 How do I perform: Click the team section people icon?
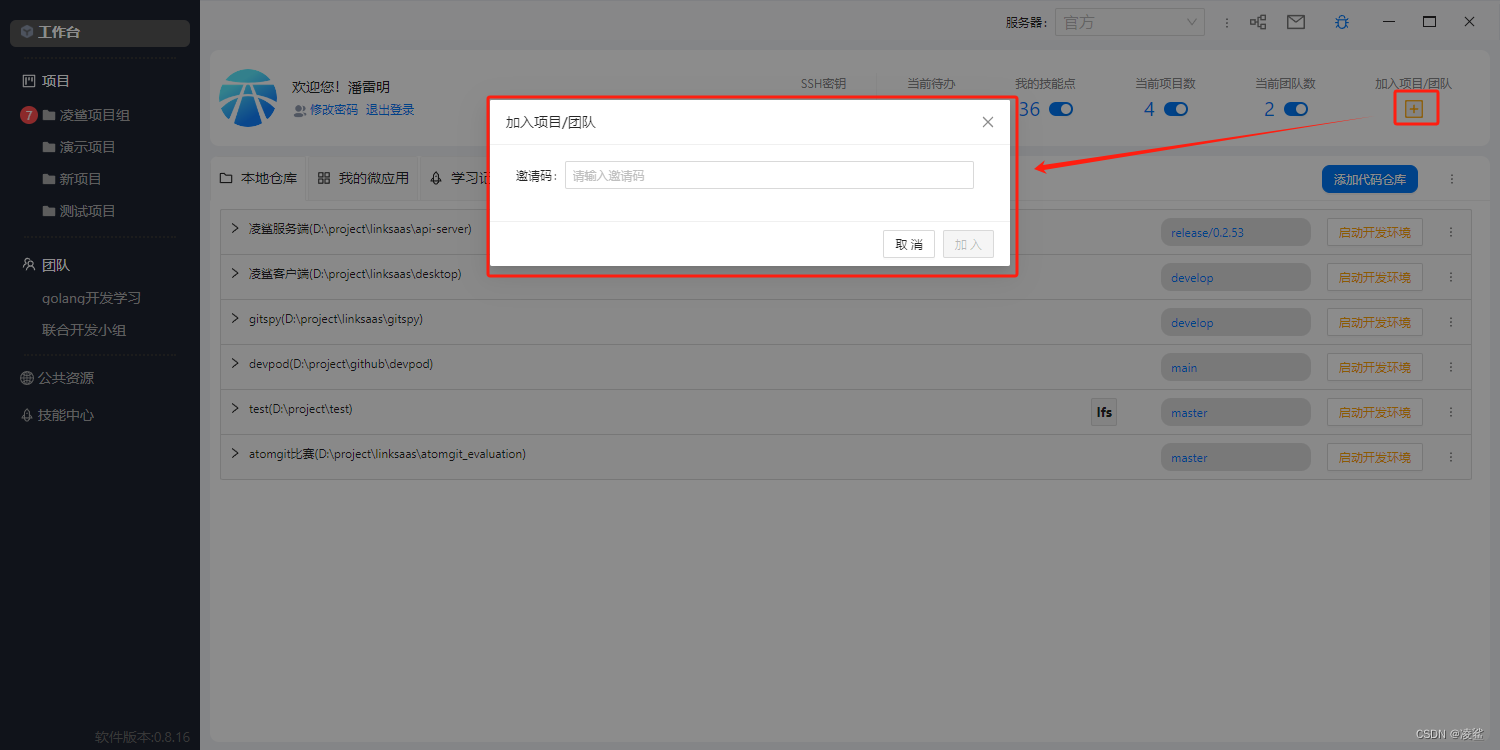28,265
